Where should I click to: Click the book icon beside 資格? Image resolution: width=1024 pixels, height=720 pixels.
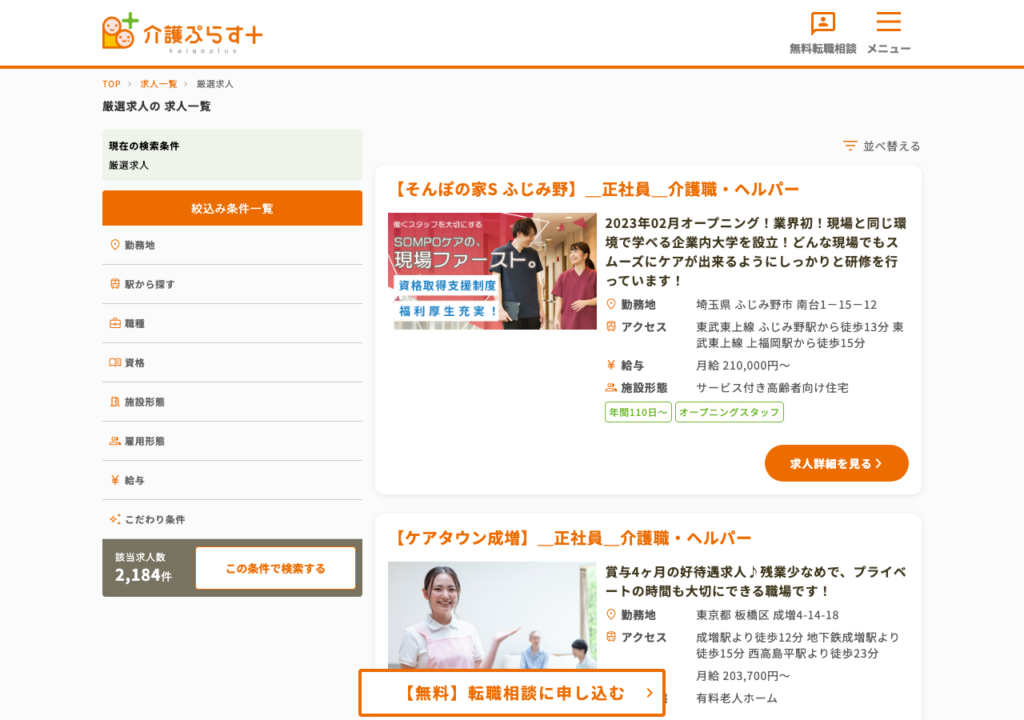coord(115,363)
